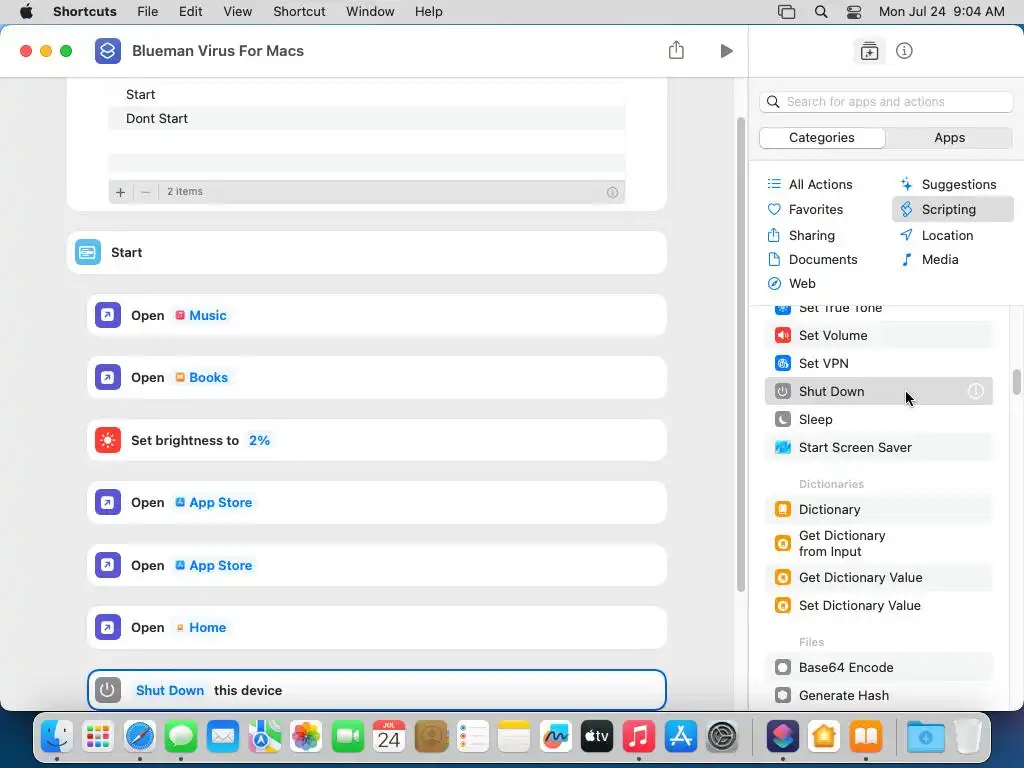Image resolution: width=1024 pixels, height=768 pixels.
Task: Open the Edit menu
Action: pos(190,12)
